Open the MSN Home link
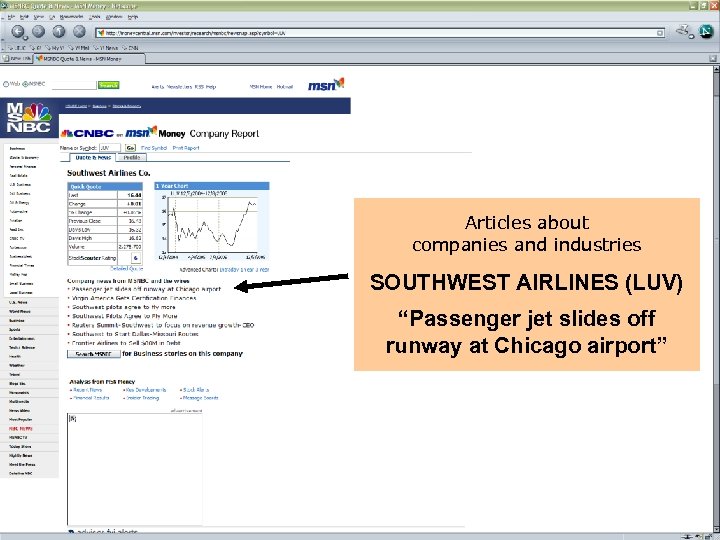 pyautogui.click(x=261, y=87)
